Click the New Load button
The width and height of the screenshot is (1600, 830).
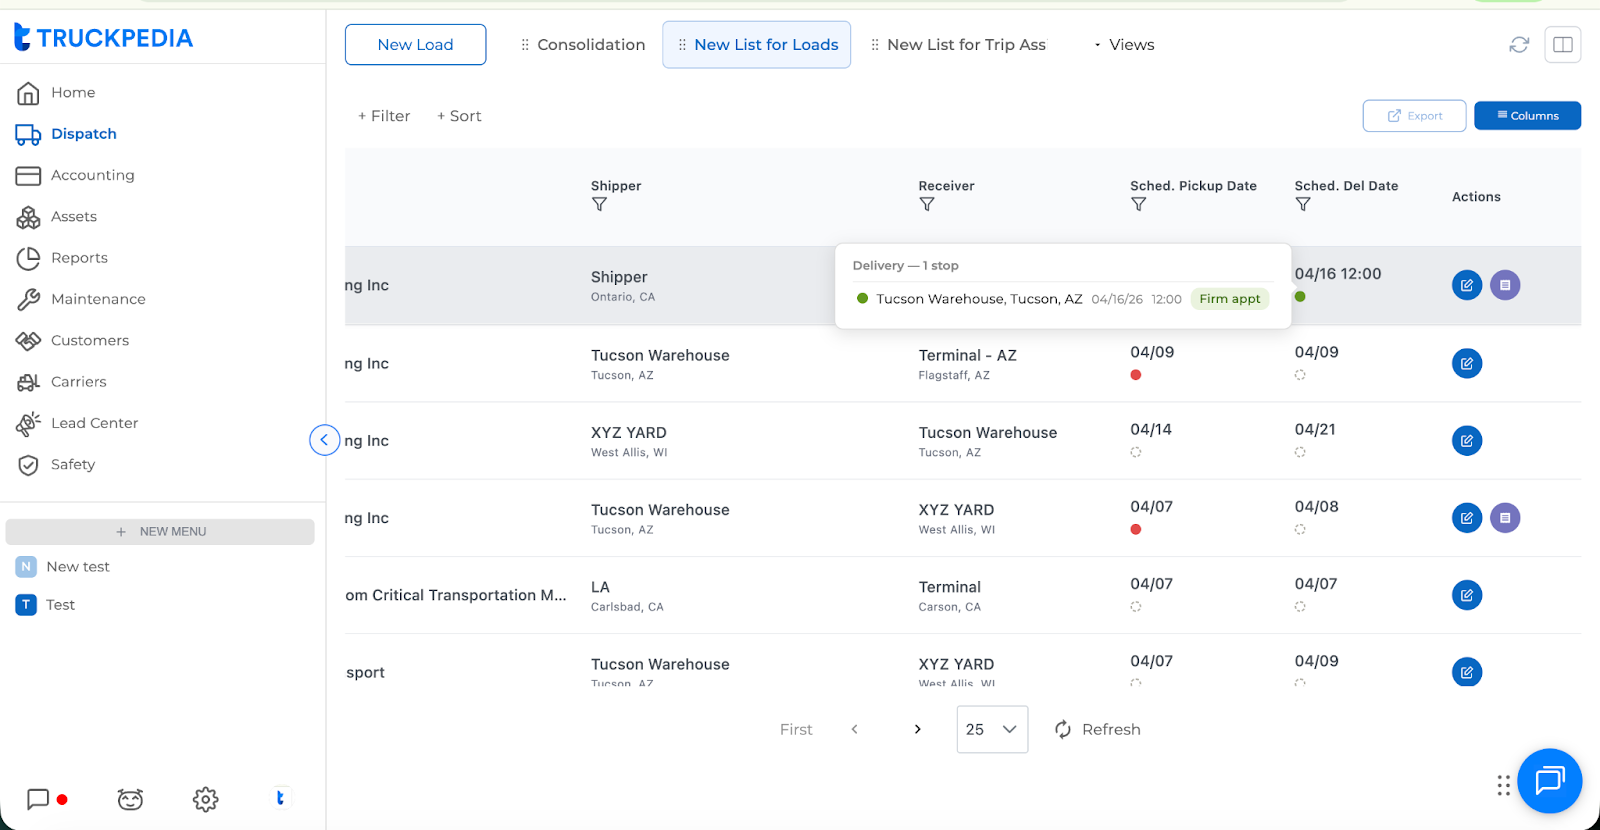click(415, 45)
